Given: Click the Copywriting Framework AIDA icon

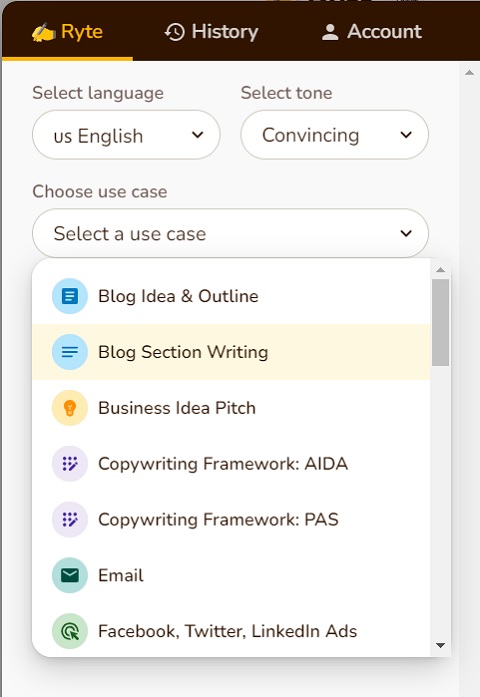Looking at the screenshot, I should [x=70, y=464].
